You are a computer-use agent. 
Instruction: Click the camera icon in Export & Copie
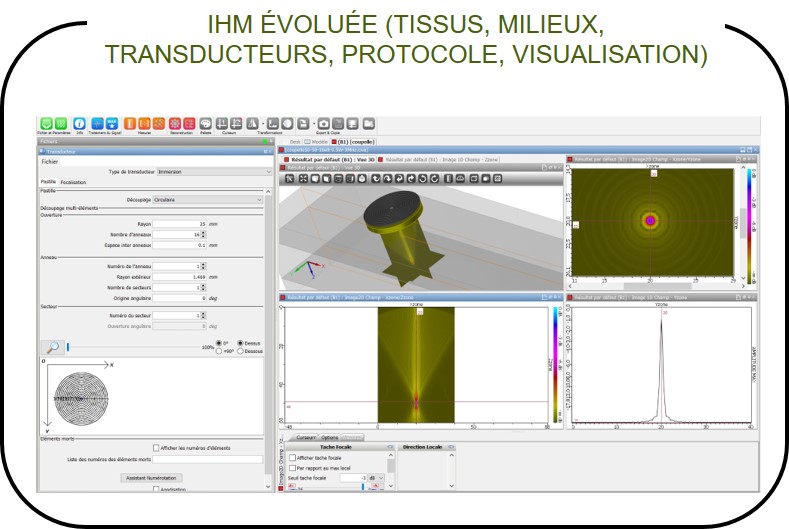[323, 122]
